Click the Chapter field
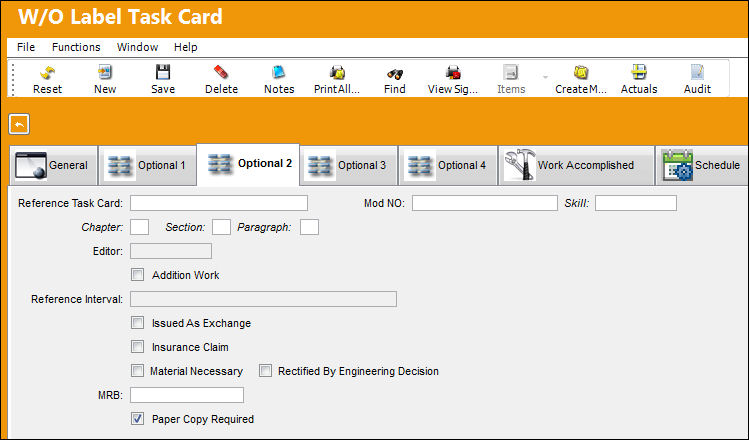 click(x=139, y=227)
